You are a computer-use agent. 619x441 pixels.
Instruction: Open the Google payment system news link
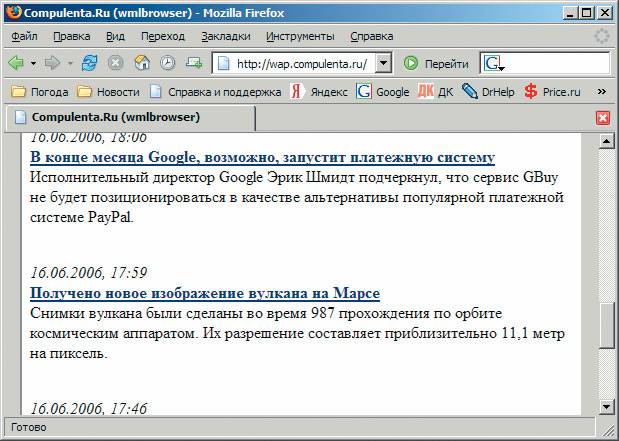tap(262, 158)
